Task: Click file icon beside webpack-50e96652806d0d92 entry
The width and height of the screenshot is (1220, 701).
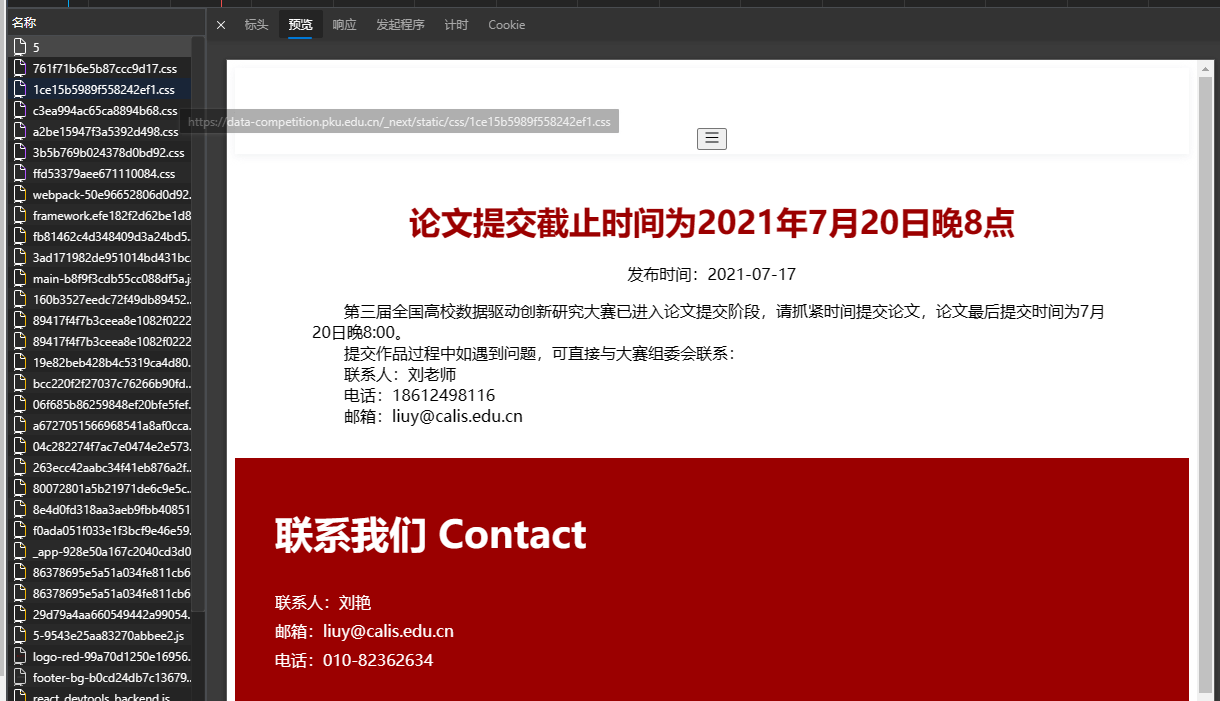Action: (19, 195)
